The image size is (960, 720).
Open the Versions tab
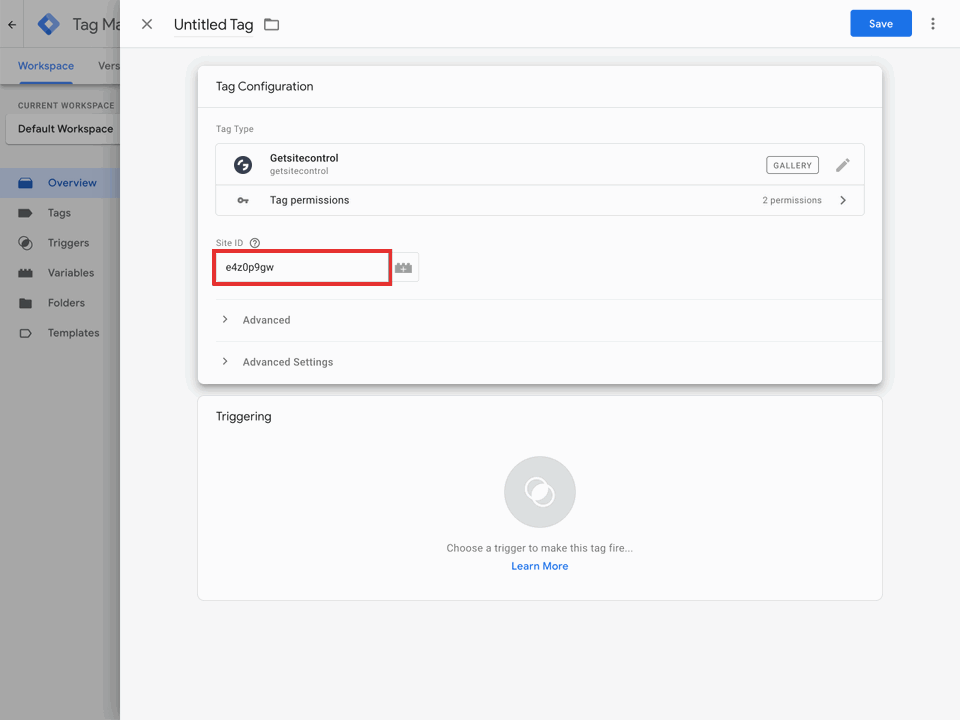[x=110, y=66]
